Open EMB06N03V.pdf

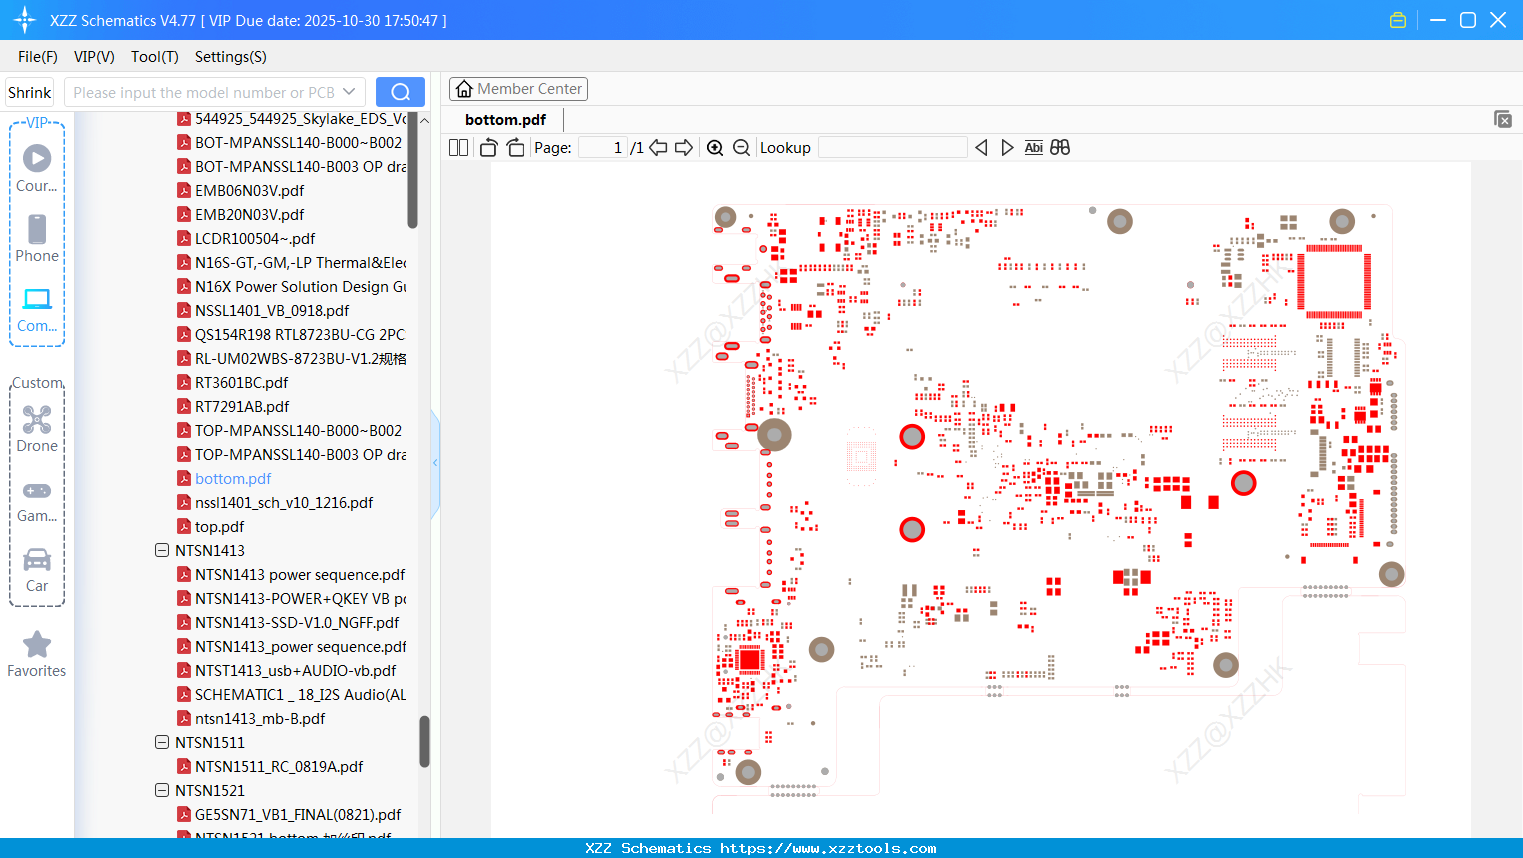(x=250, y=190)
